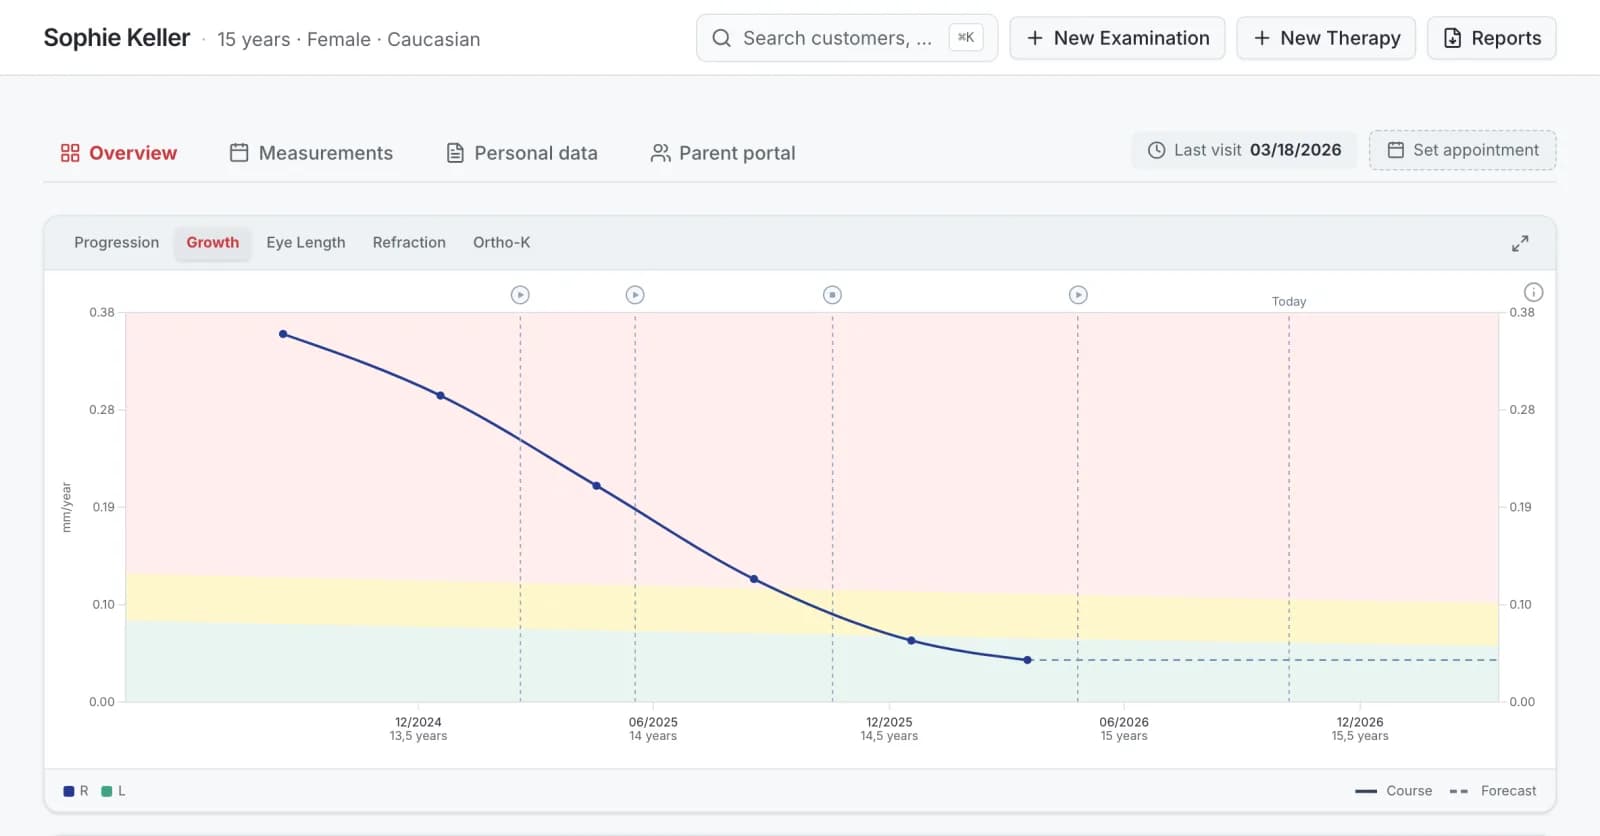The height and width of the screenshot is (836, 1600).
Task: Click the Measurements calendar icon
Action: tap(239, 153)
